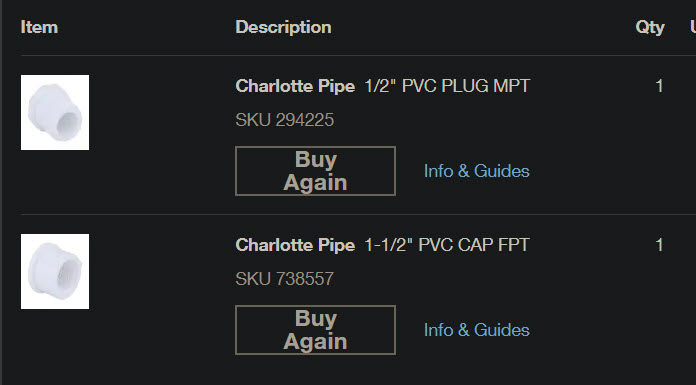Open Info & Guides for SKU 738557

(476, 330)
